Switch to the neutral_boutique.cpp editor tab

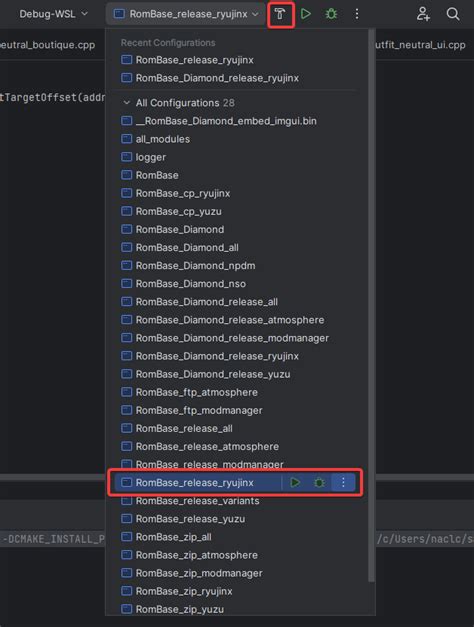pyautogui.click(x=48, y=45)
